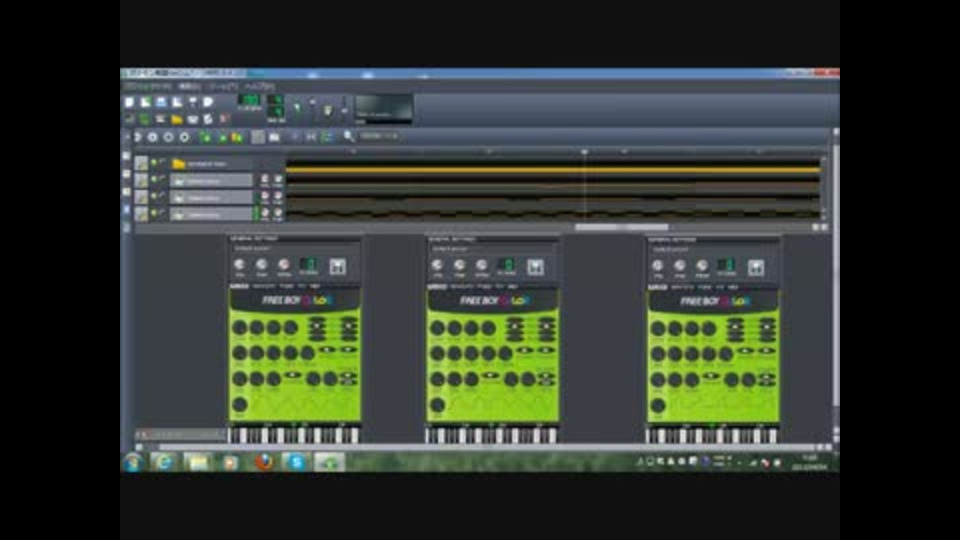Save the current project
The image size is (960, 540).
[x=193, y=102]
